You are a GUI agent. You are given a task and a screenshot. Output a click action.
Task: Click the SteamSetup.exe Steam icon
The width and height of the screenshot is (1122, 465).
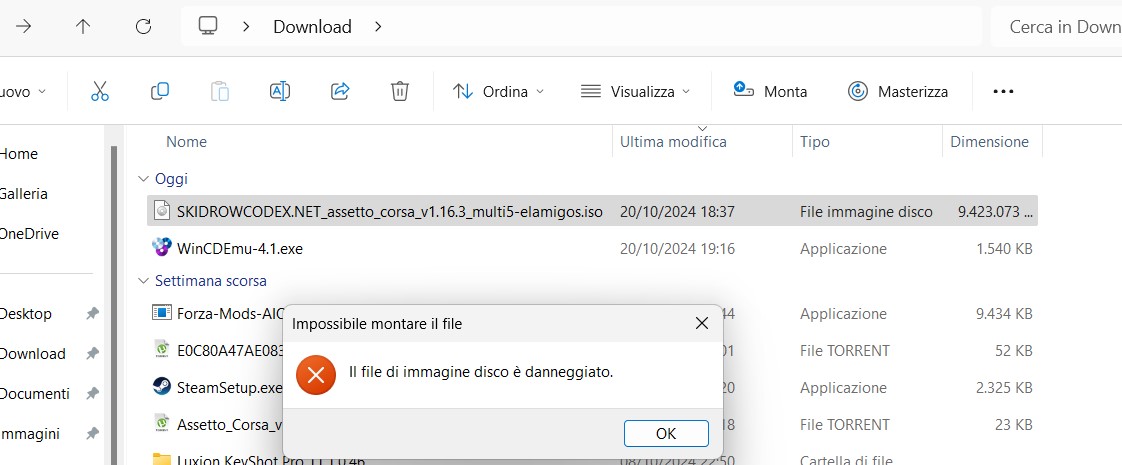pyautogui.click(x=162, y=387)
